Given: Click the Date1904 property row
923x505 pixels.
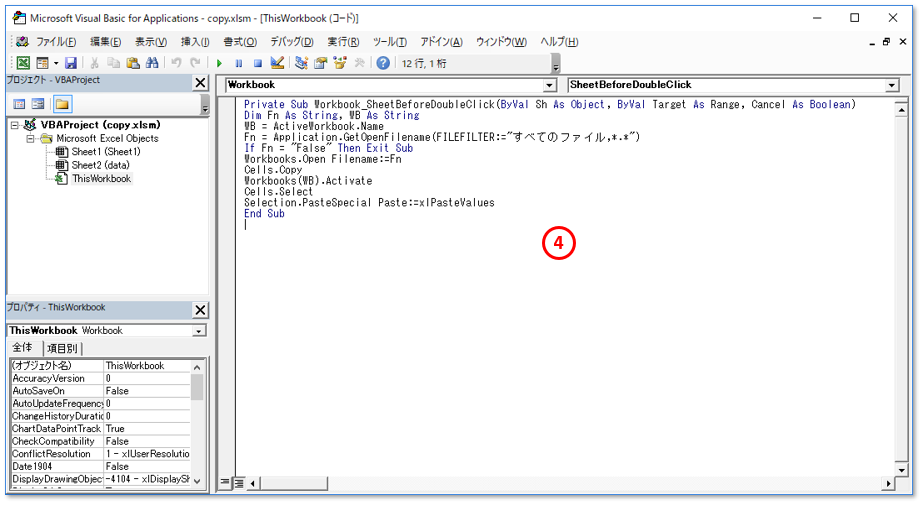Looking at the screenshot, I should click(101, 466).
